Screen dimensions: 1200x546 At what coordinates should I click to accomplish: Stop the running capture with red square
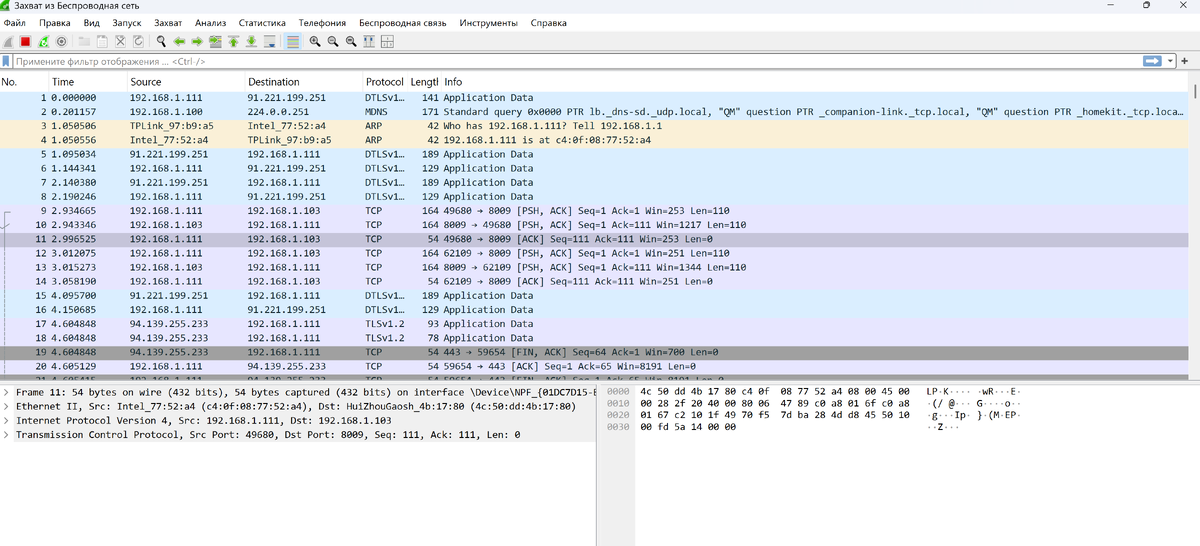[25, 42]
